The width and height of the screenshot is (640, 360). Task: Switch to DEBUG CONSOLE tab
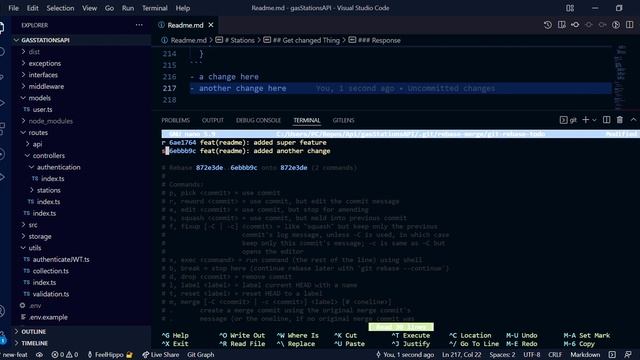click(258, 120)
